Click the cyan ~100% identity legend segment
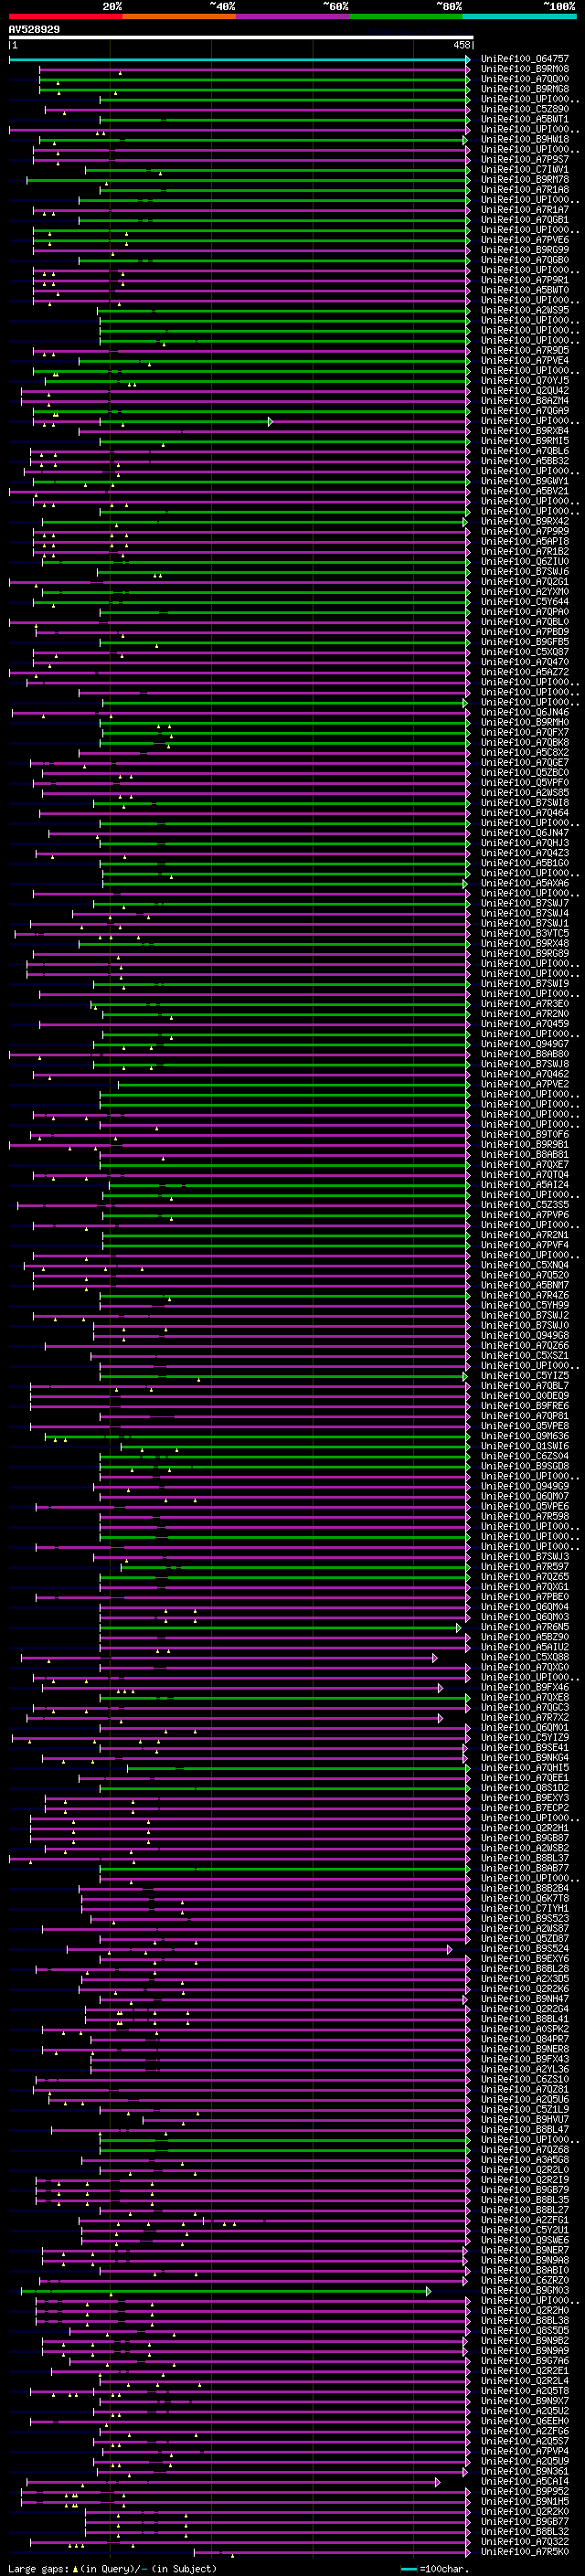Image resolution: width=585 pixels, height=2576 pixels. [518, 16]
